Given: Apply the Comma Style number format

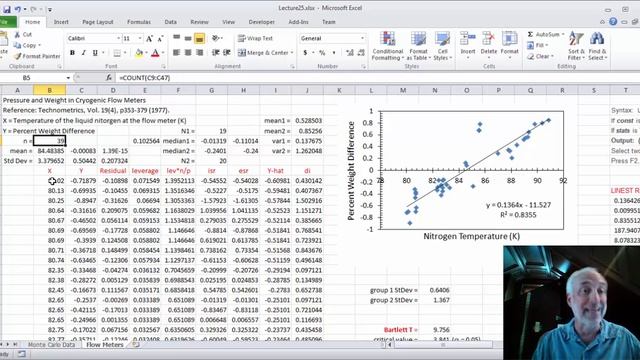Looking at the screenshot, I should (x=334, y=53).
